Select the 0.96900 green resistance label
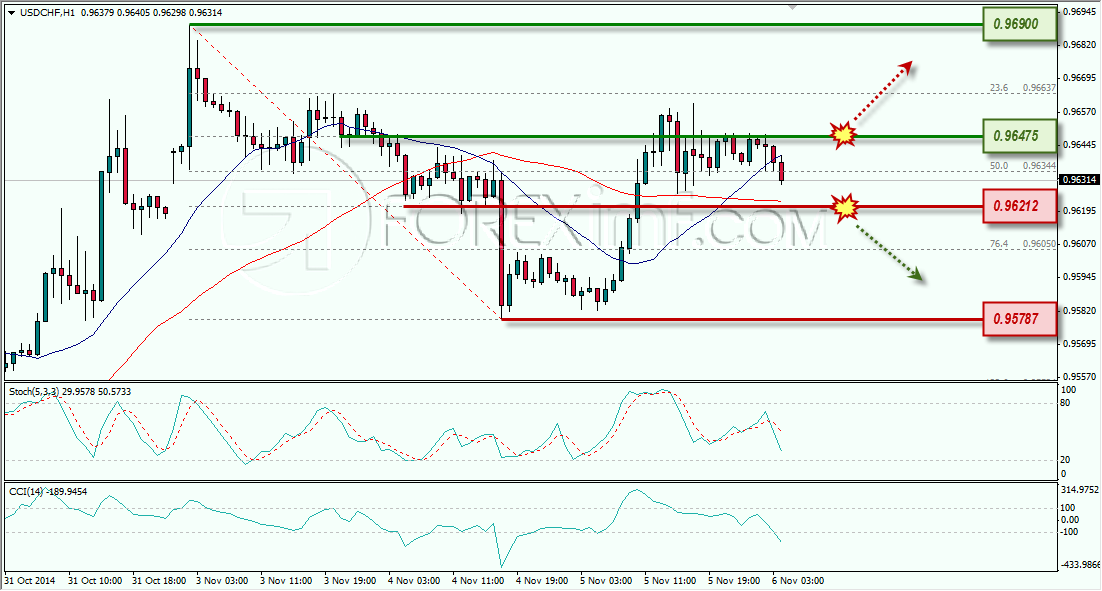The height and width of the screenshot is (591, 1102). [1019, 24]
